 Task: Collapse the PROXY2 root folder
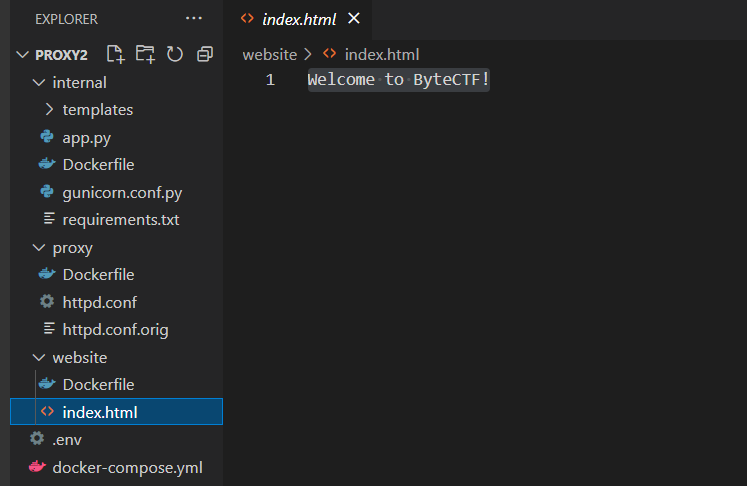[x=20, y=55]
